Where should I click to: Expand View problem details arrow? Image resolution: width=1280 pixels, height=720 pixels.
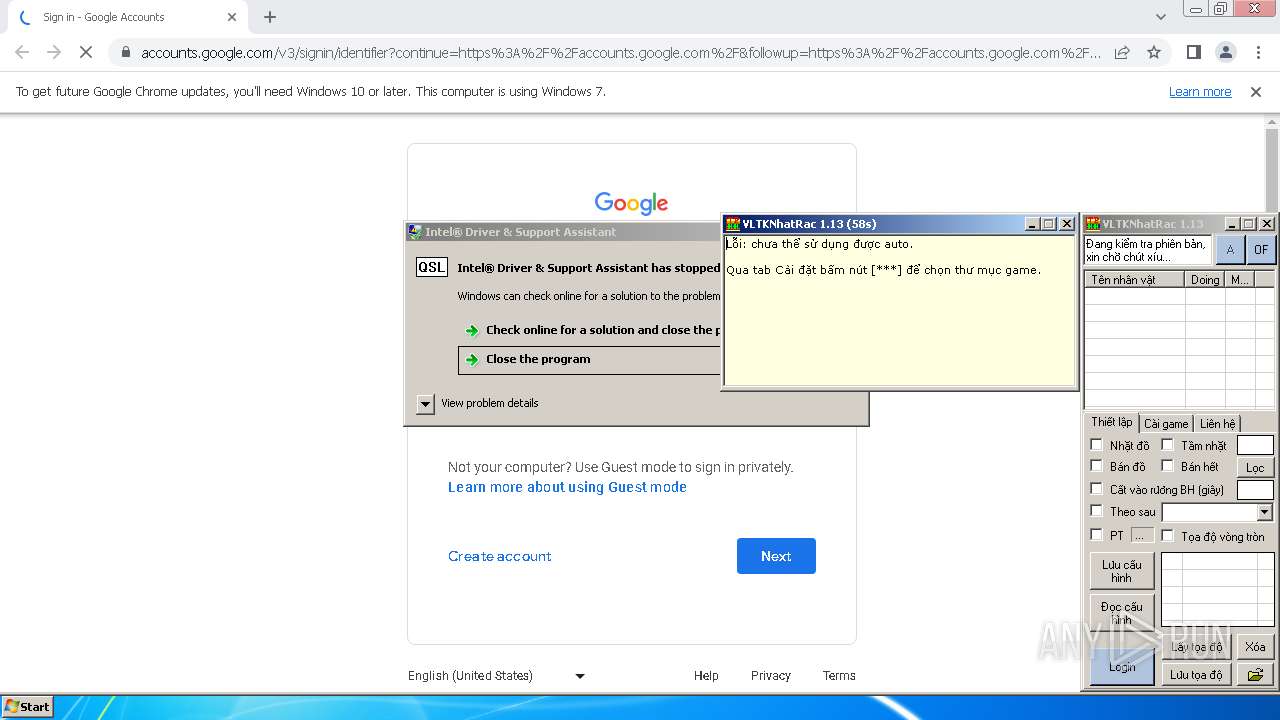point(425,404)
